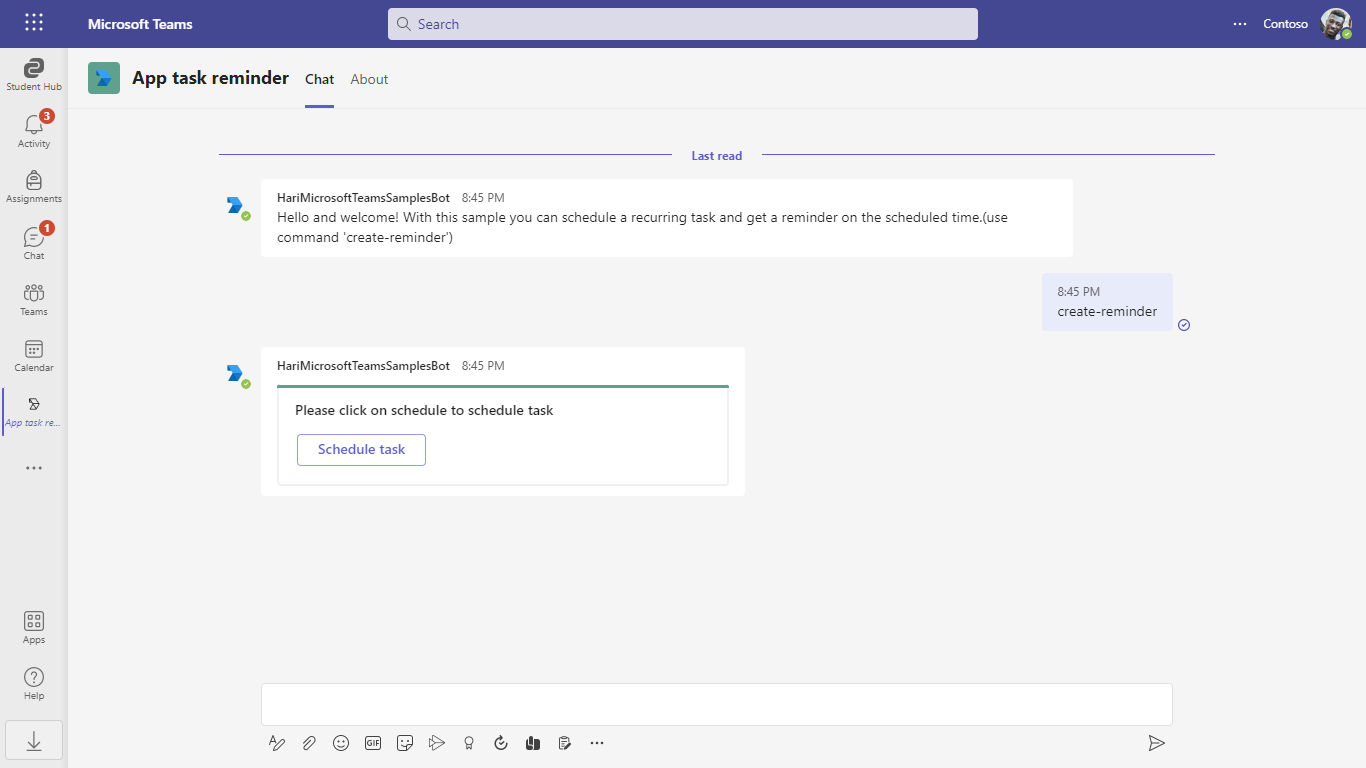
Task: Open Student Hub in the sidebar
Action: click(34, 75)
